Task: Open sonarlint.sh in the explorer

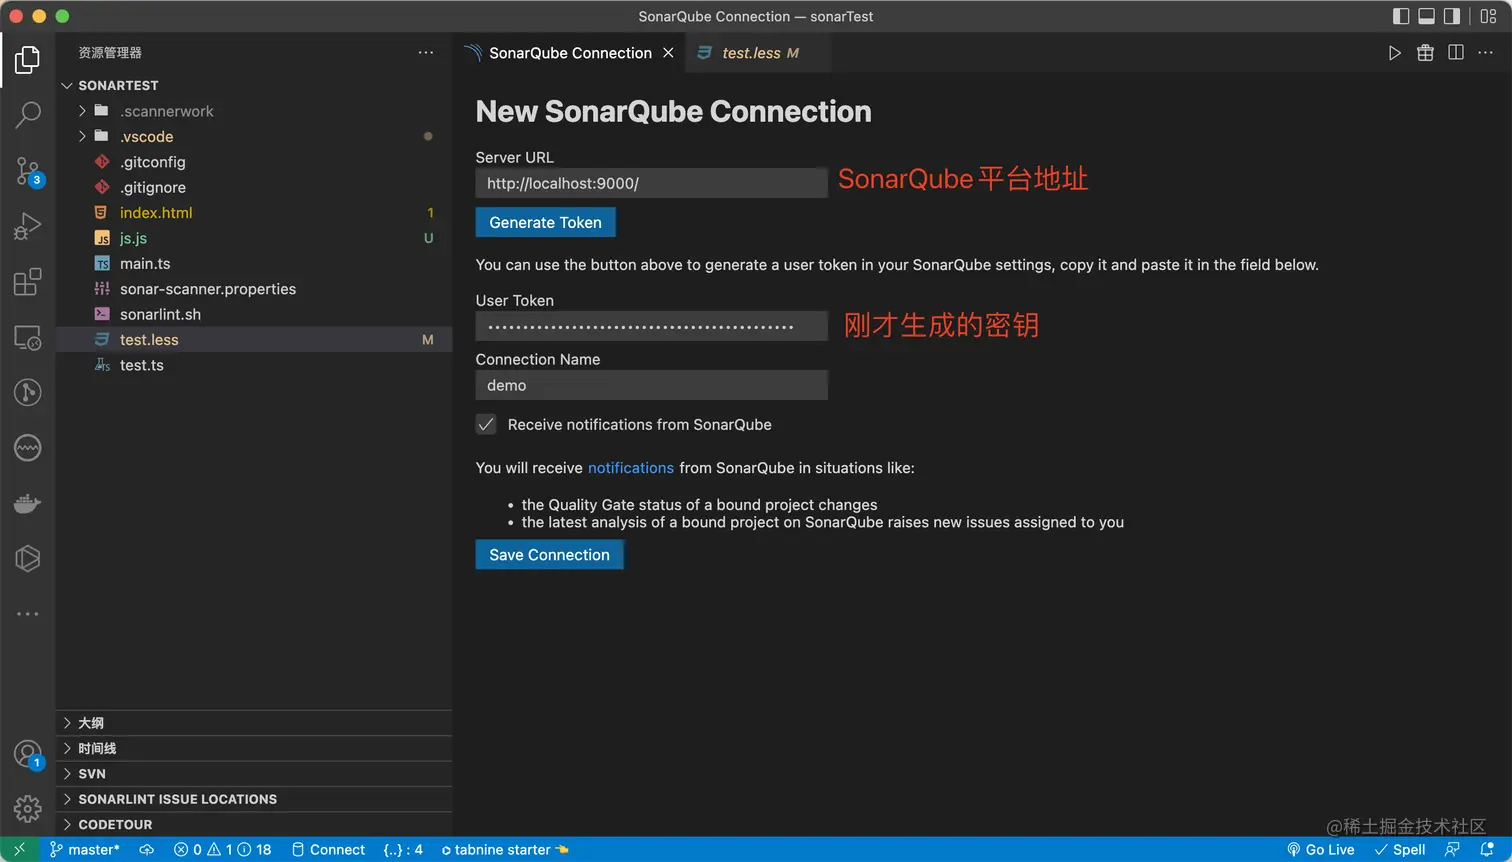Action: [x=254, y=315]
